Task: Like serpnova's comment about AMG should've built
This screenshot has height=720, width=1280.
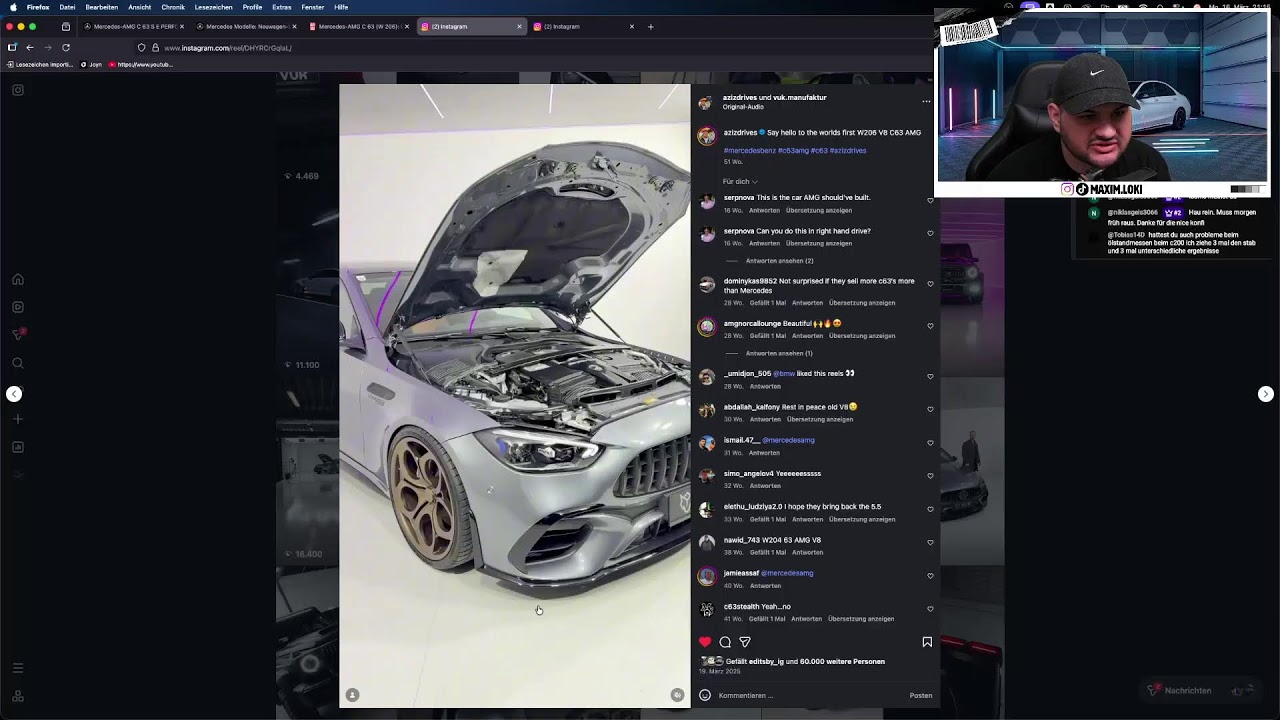Action: (930, 201)
